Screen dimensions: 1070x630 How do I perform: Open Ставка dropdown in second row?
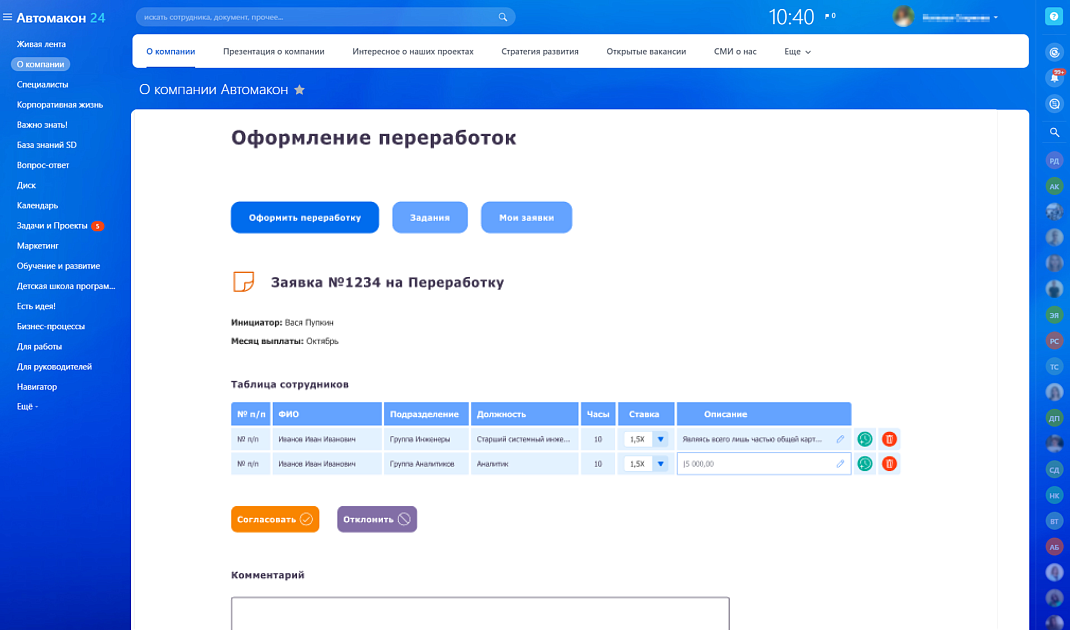pos(660,463)
